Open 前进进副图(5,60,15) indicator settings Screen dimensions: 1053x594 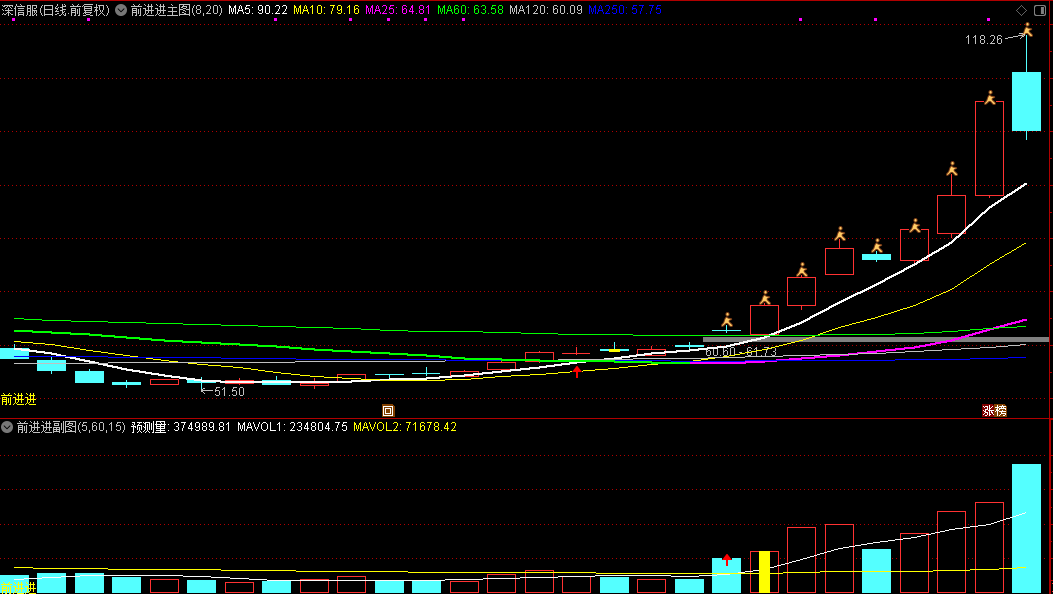point(71,427)
